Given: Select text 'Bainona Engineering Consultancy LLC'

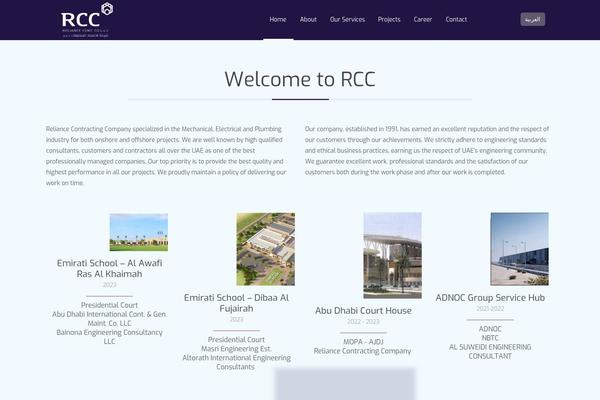Looking at the screenshot, I should [x=109, y=337].
